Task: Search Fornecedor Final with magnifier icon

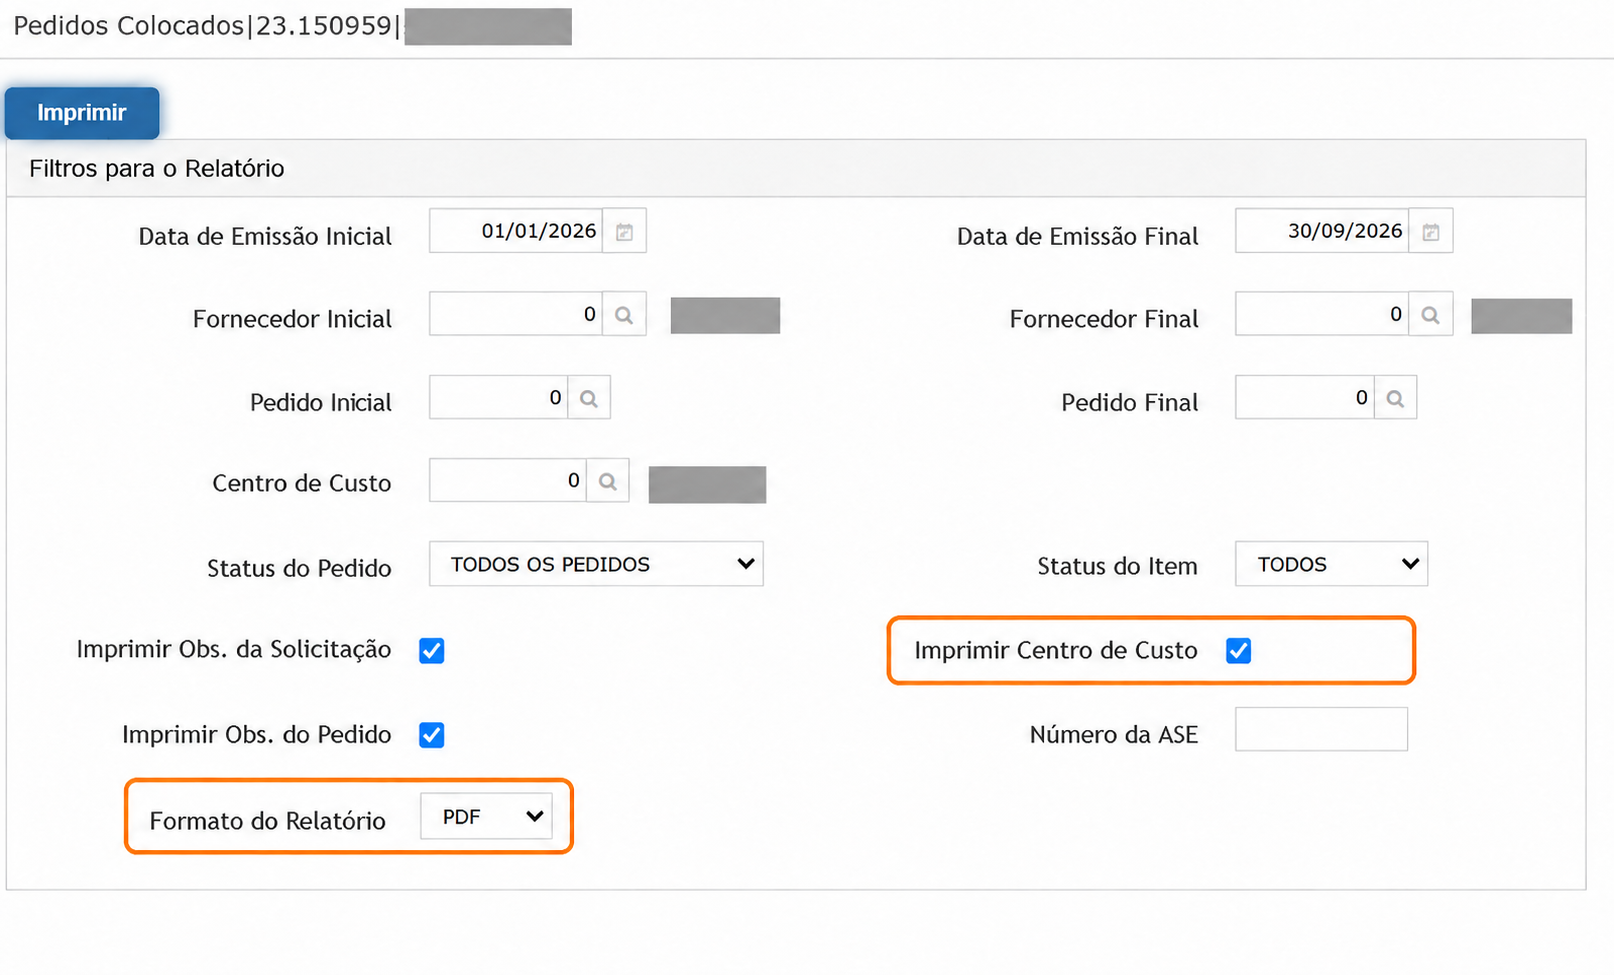Action: (x=1431, y=315)
